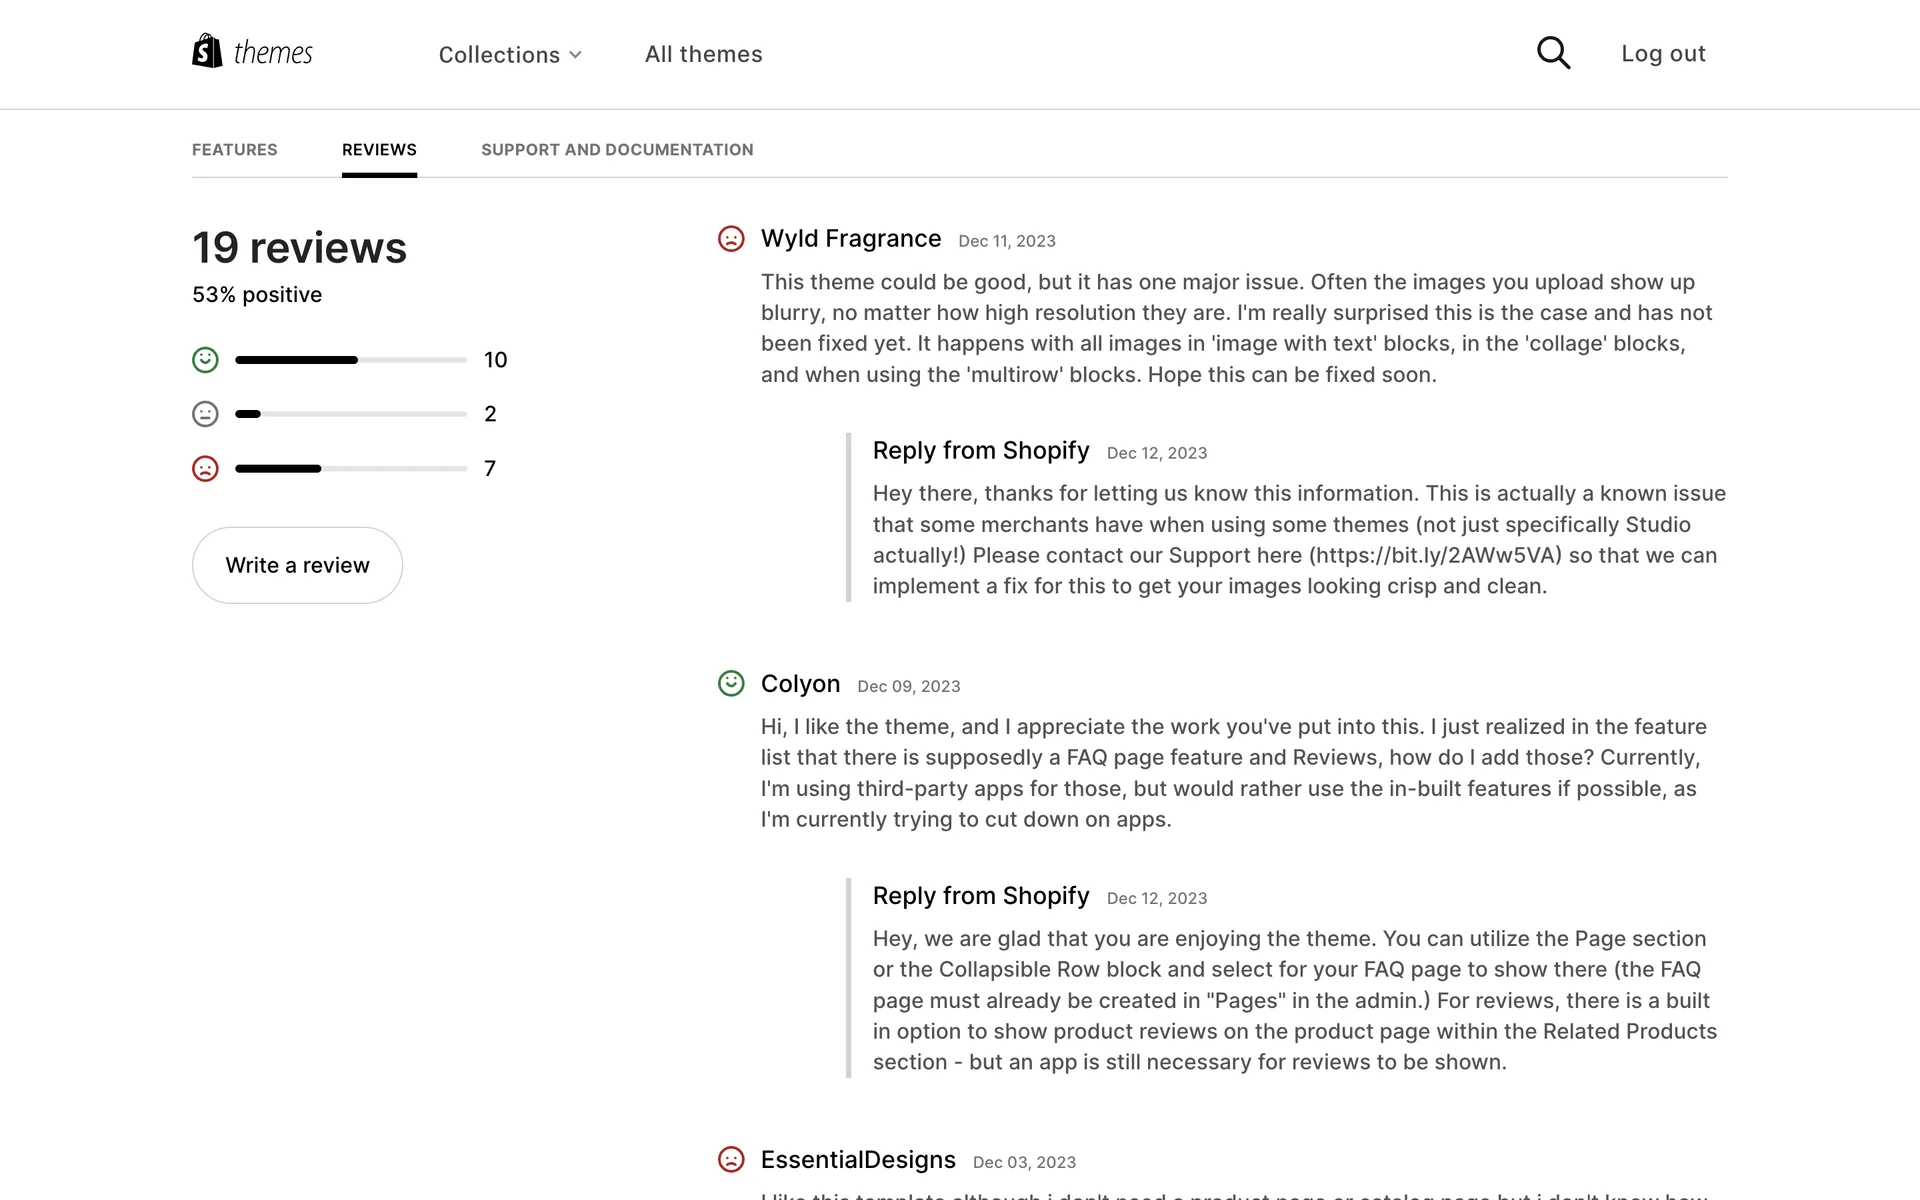Image resolution: width=1920 pixels, height=1200 pixels.
Task: Select the Reviews tab
Action: (x=379, y=150)
